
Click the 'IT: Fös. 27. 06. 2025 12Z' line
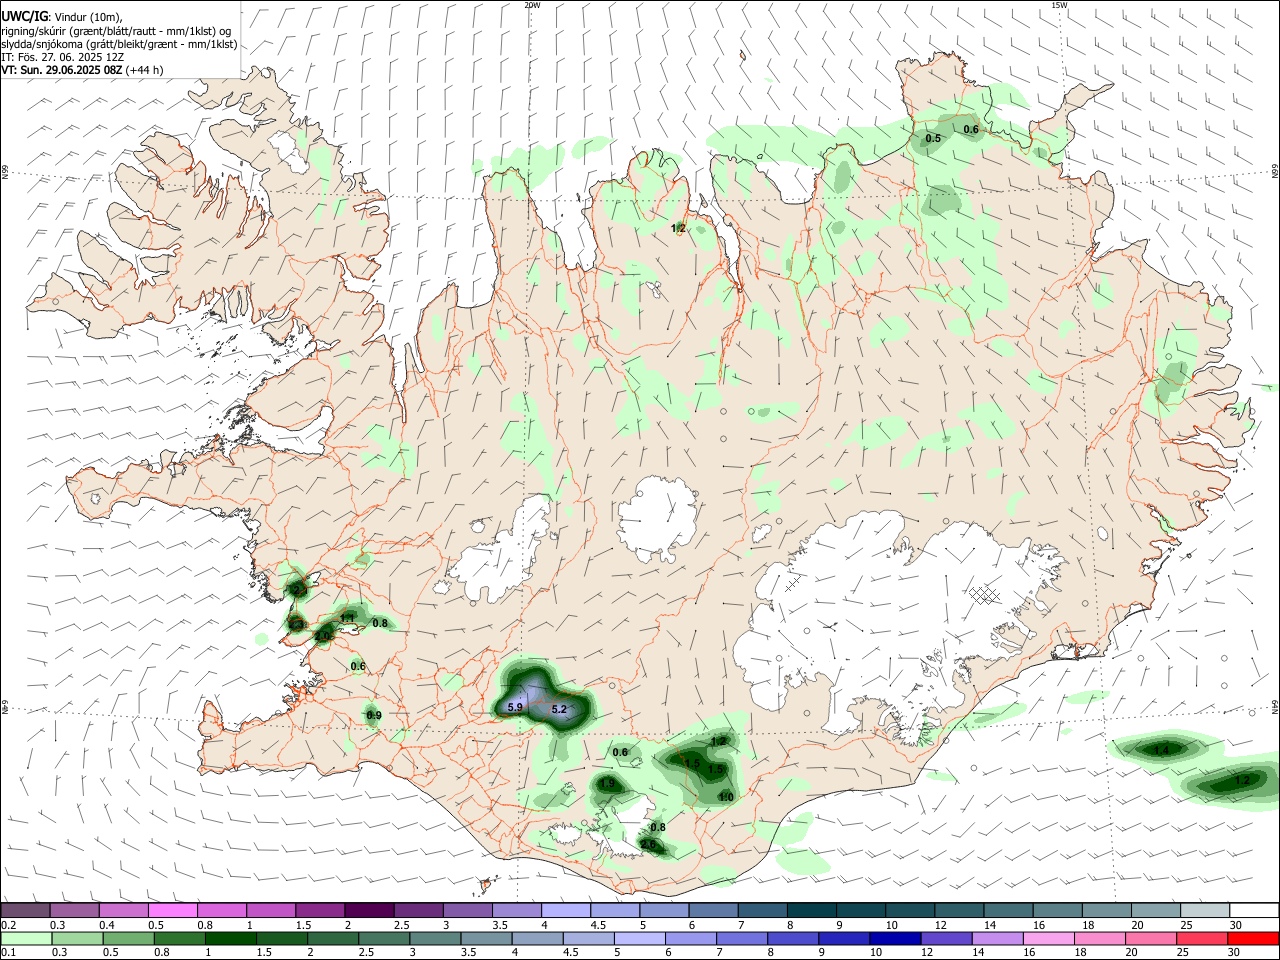pyautogui.click(x=62, y=57)
